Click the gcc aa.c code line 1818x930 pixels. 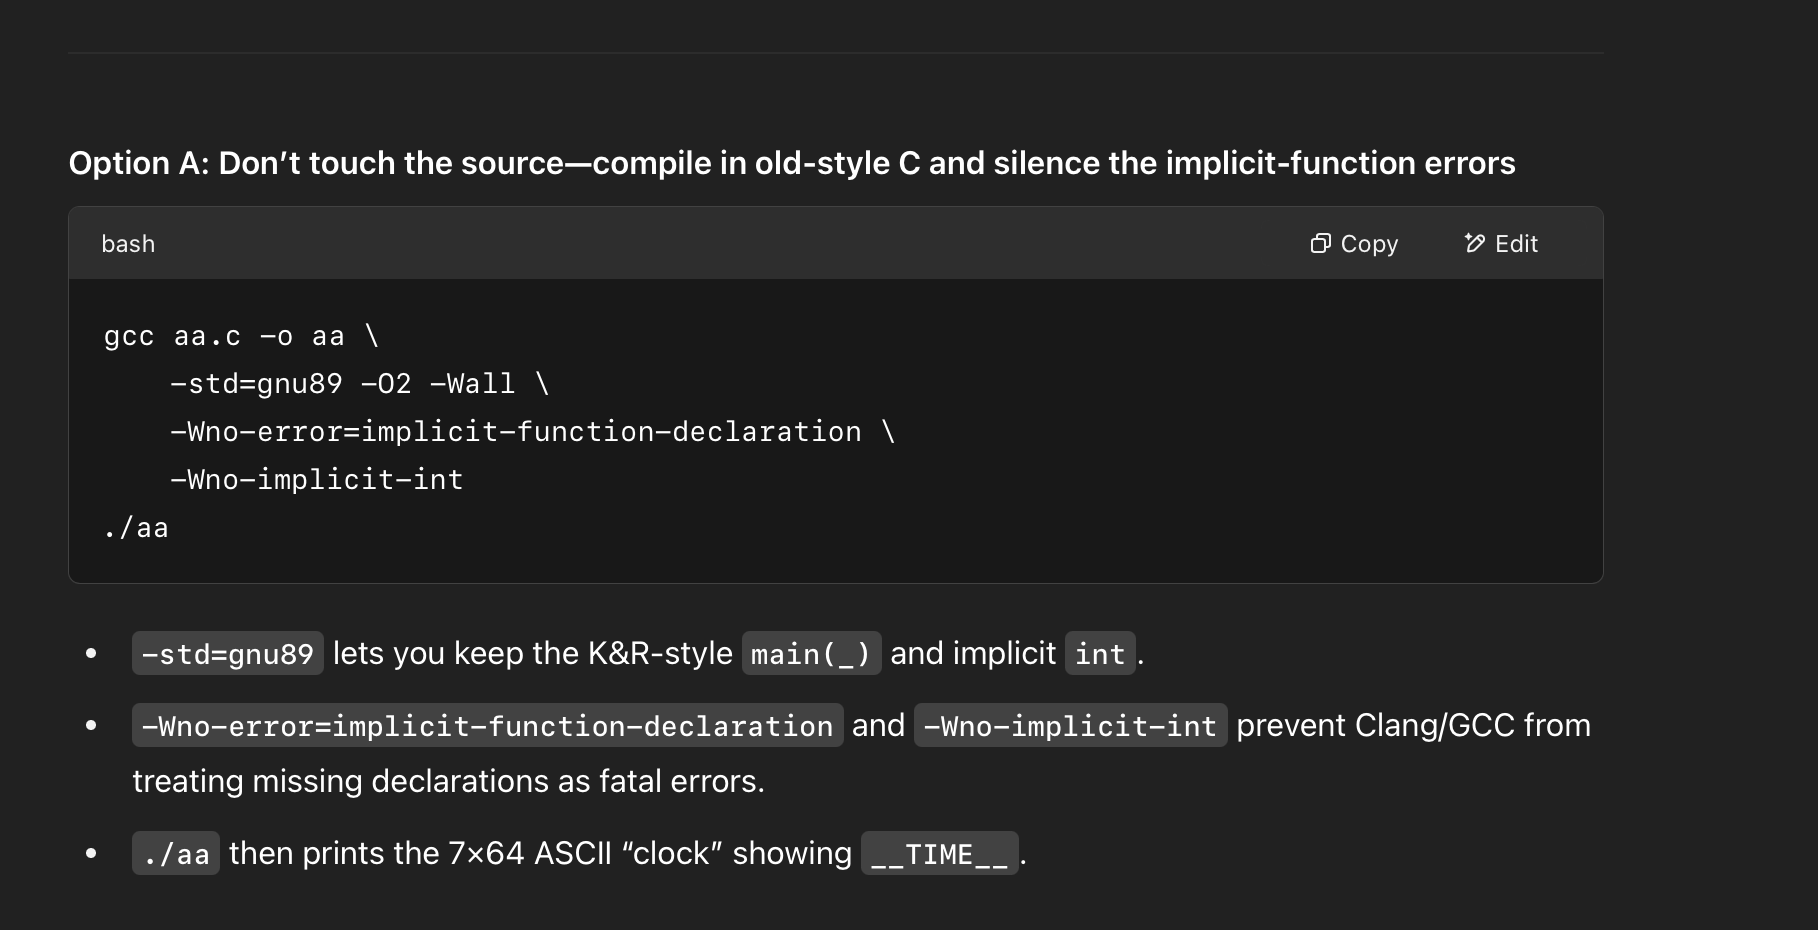click(241, 336)
